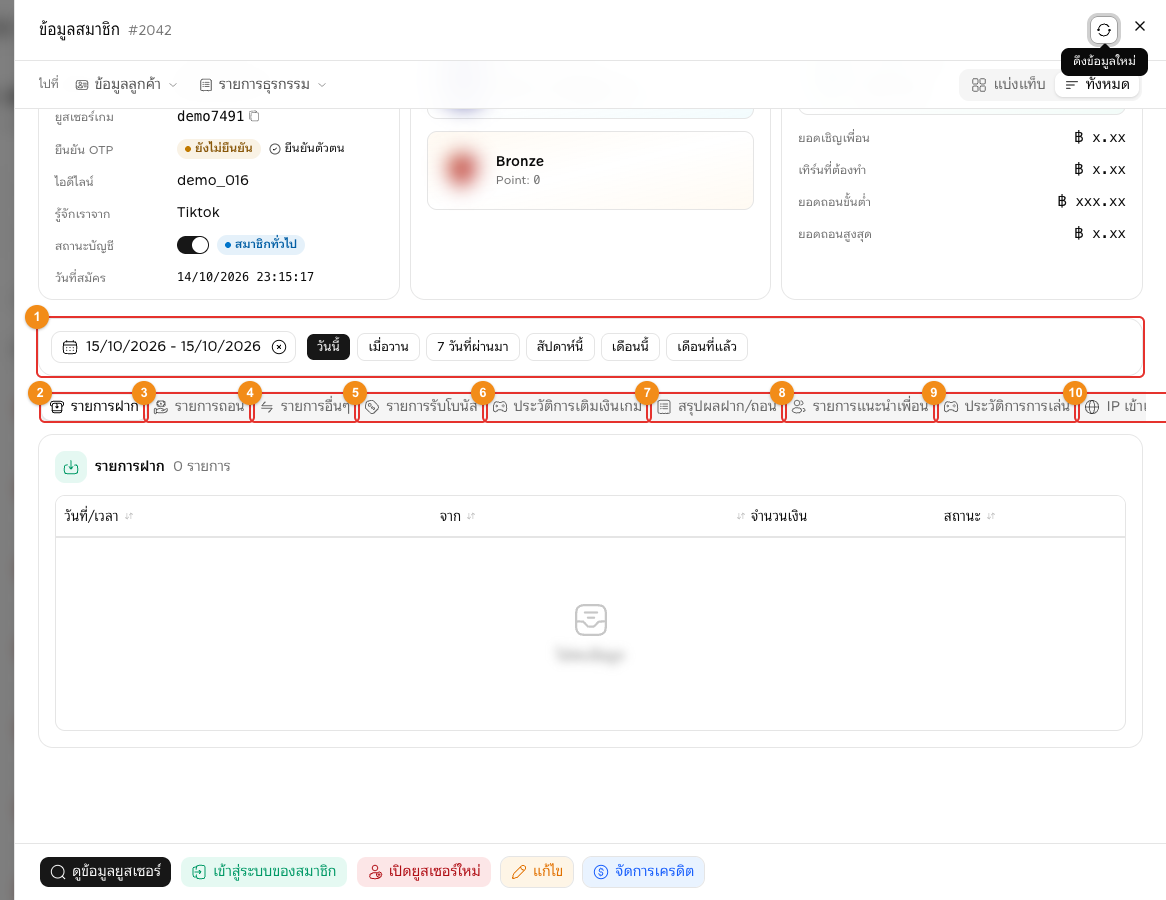The height and width of the screenshot is (900, 1166).
Task: Close the member information dialog
Action: tap(1140, 27)
